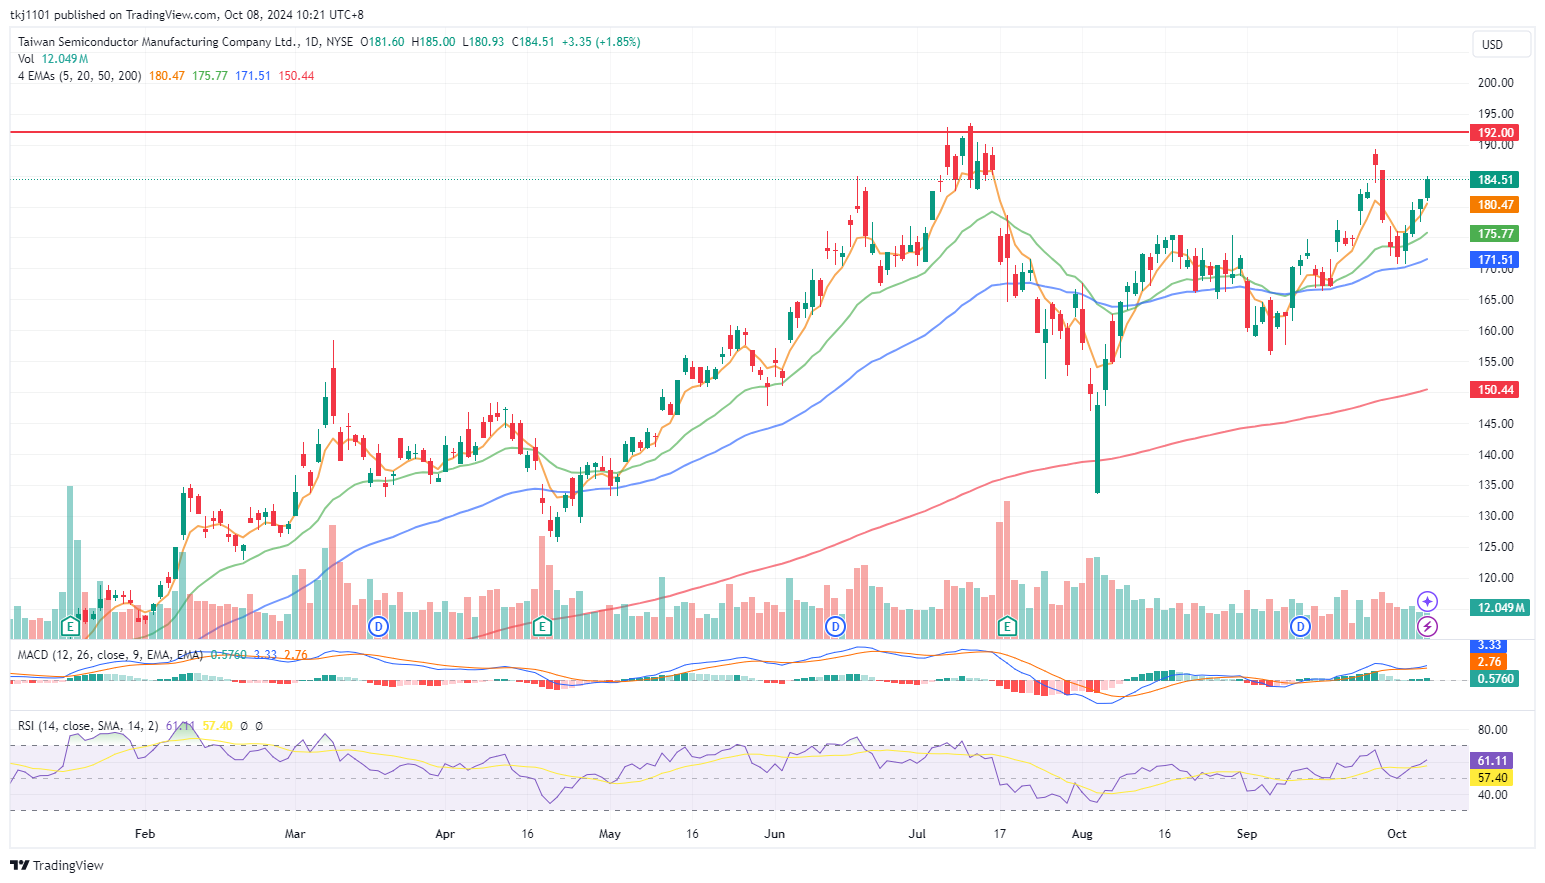Click the 155.00 price axis label
1545x883 pixels.
(1495, 362)
